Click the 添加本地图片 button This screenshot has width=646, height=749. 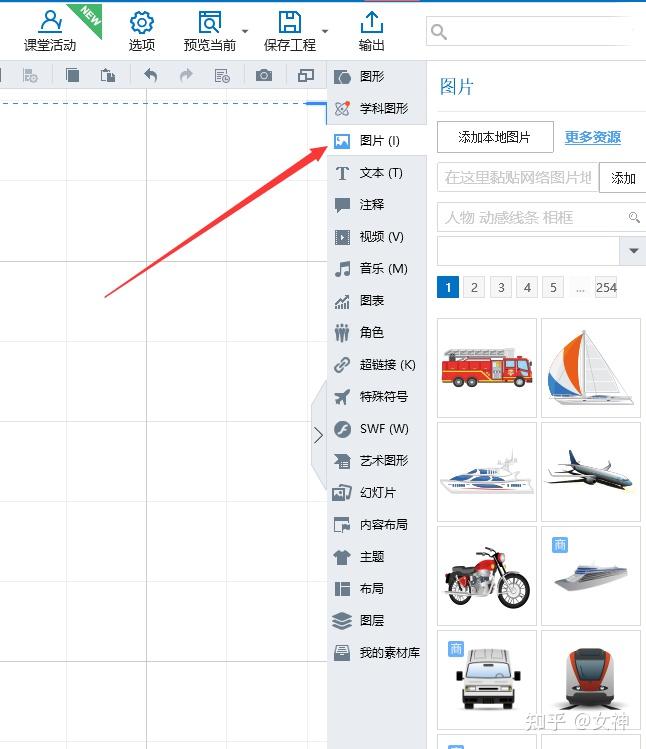pyautogui.click(x=495, y=137)
